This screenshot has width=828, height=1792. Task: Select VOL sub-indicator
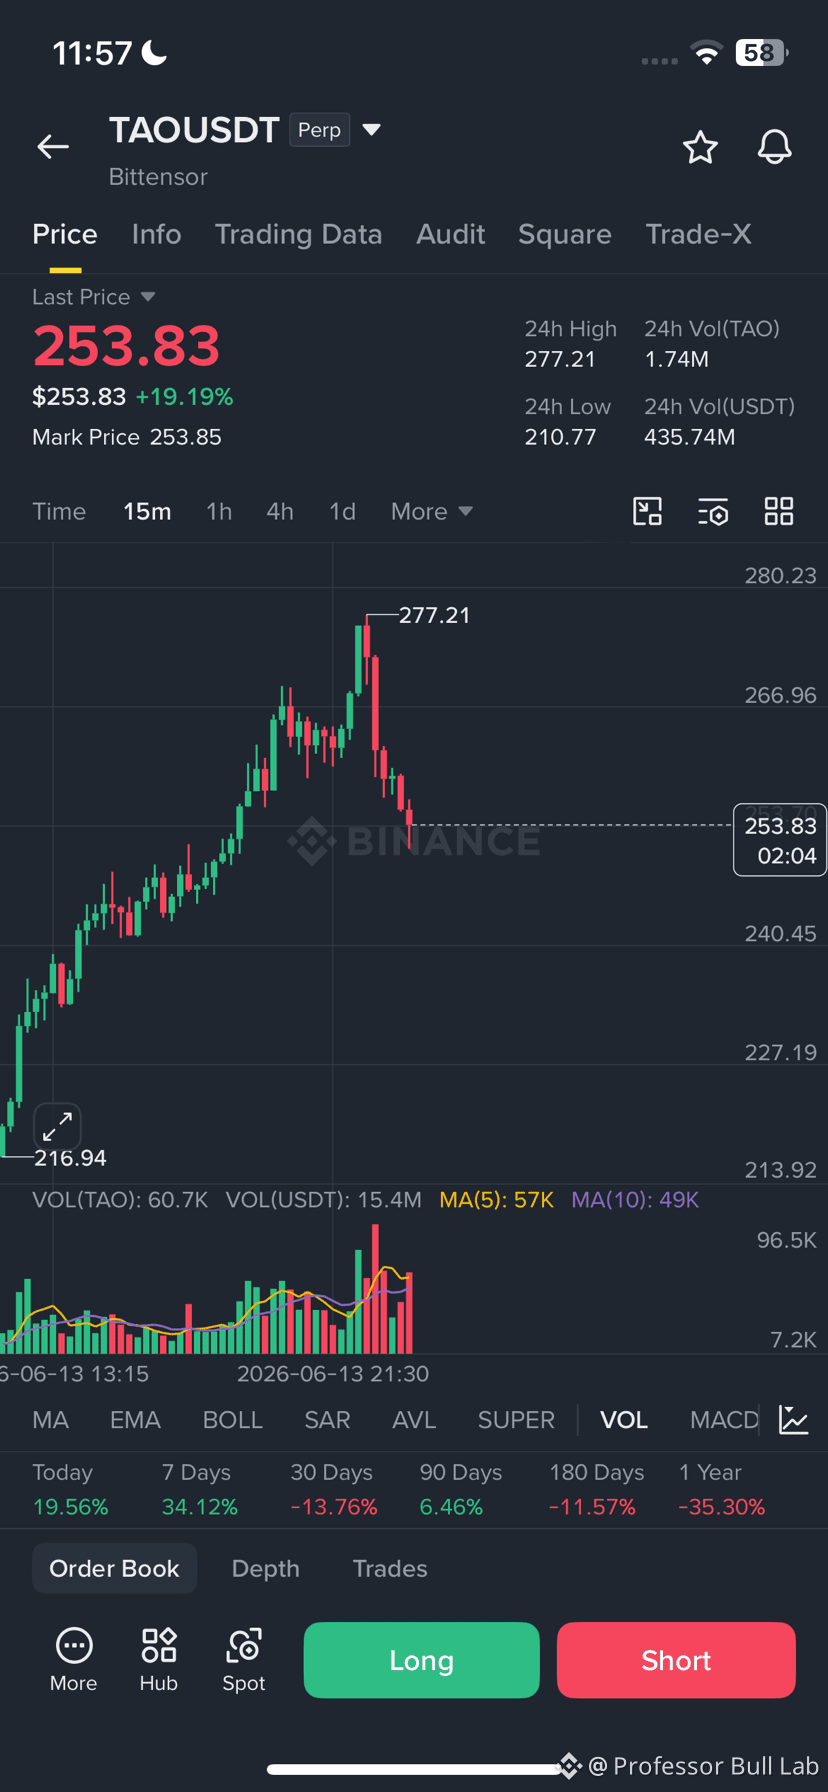point(624,1420)
